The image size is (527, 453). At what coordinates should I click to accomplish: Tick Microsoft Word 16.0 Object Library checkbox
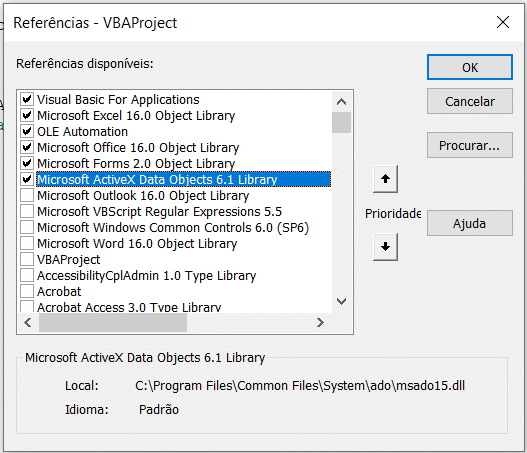click(27, 243)
